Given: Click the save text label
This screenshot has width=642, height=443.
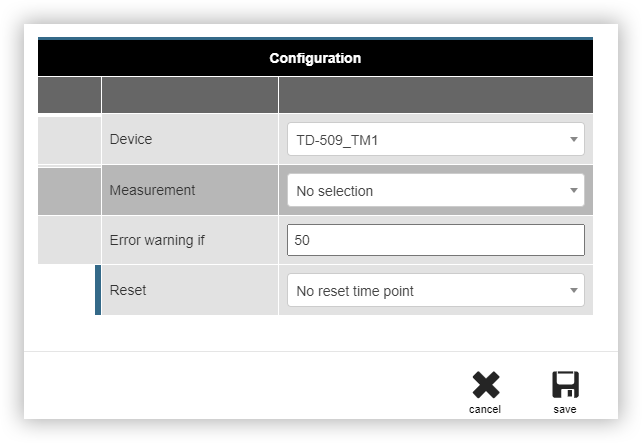Looking at the screenshot, I should pyautogui.click(x=565, y=409).
